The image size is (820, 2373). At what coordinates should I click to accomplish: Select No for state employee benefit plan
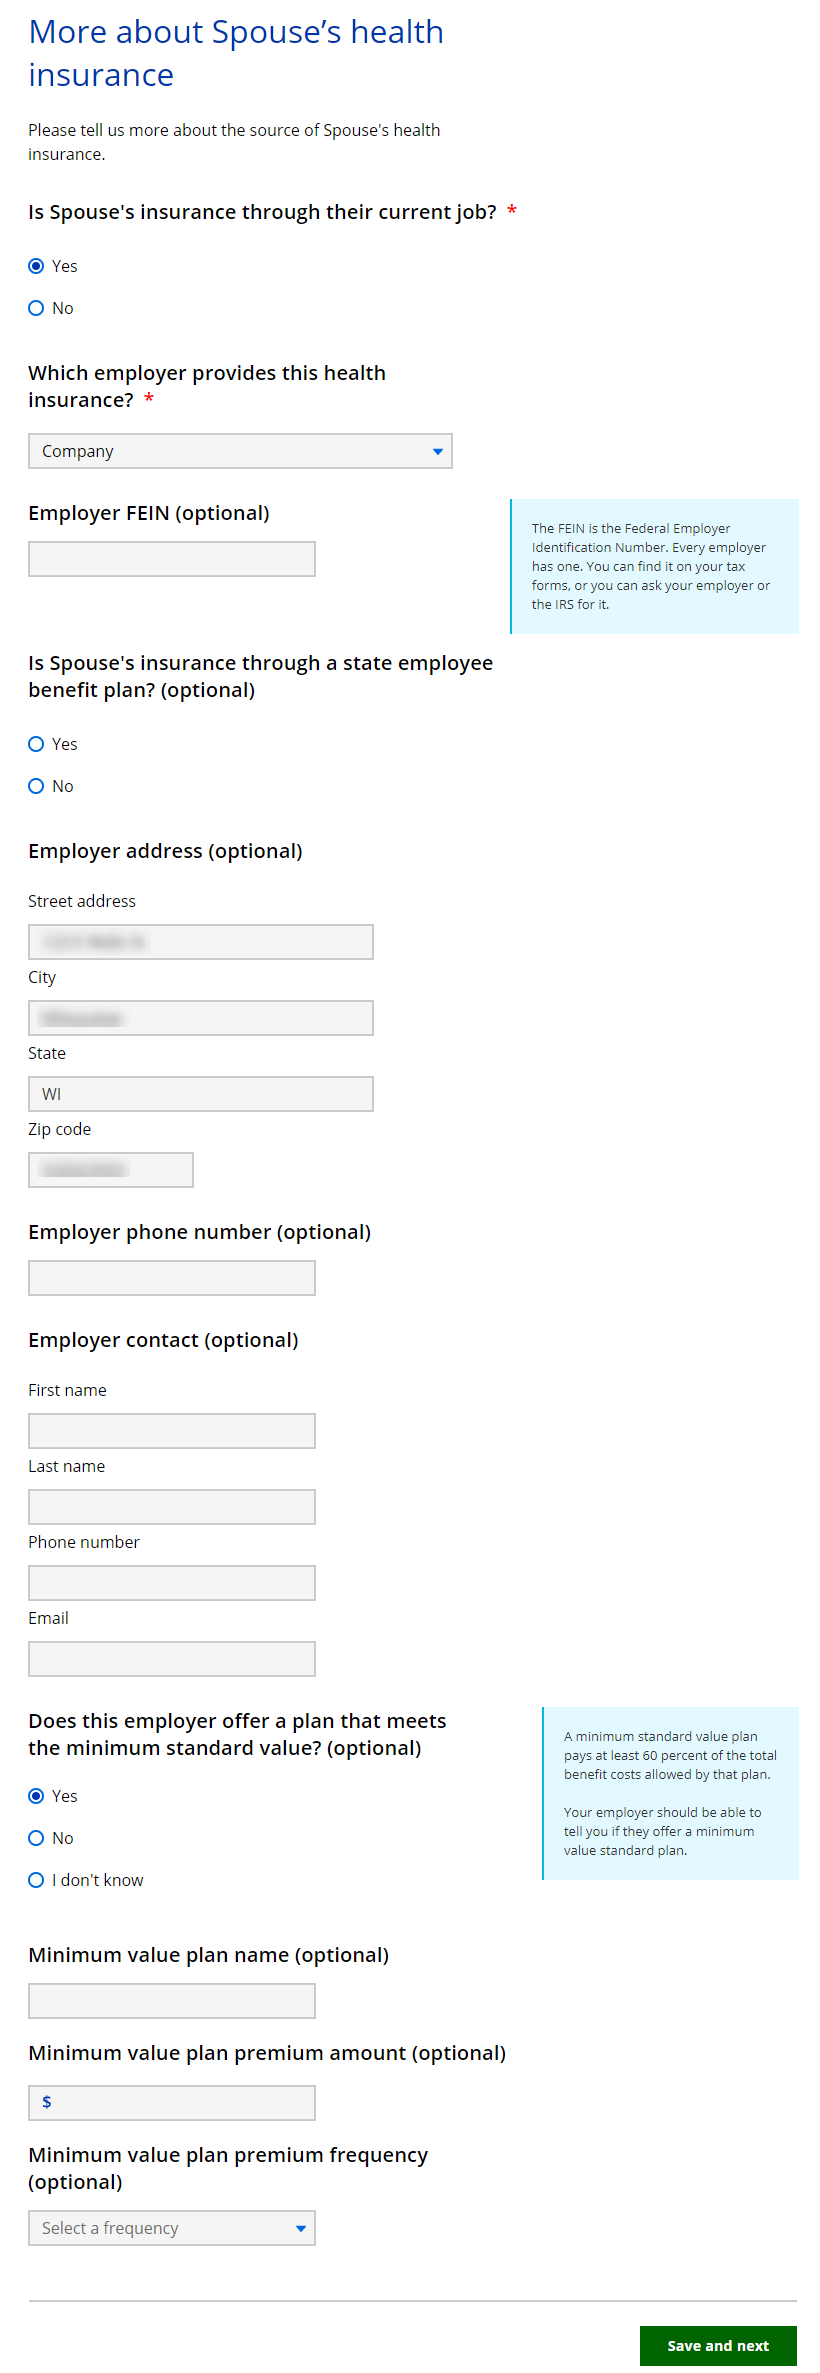pos(37,786)
